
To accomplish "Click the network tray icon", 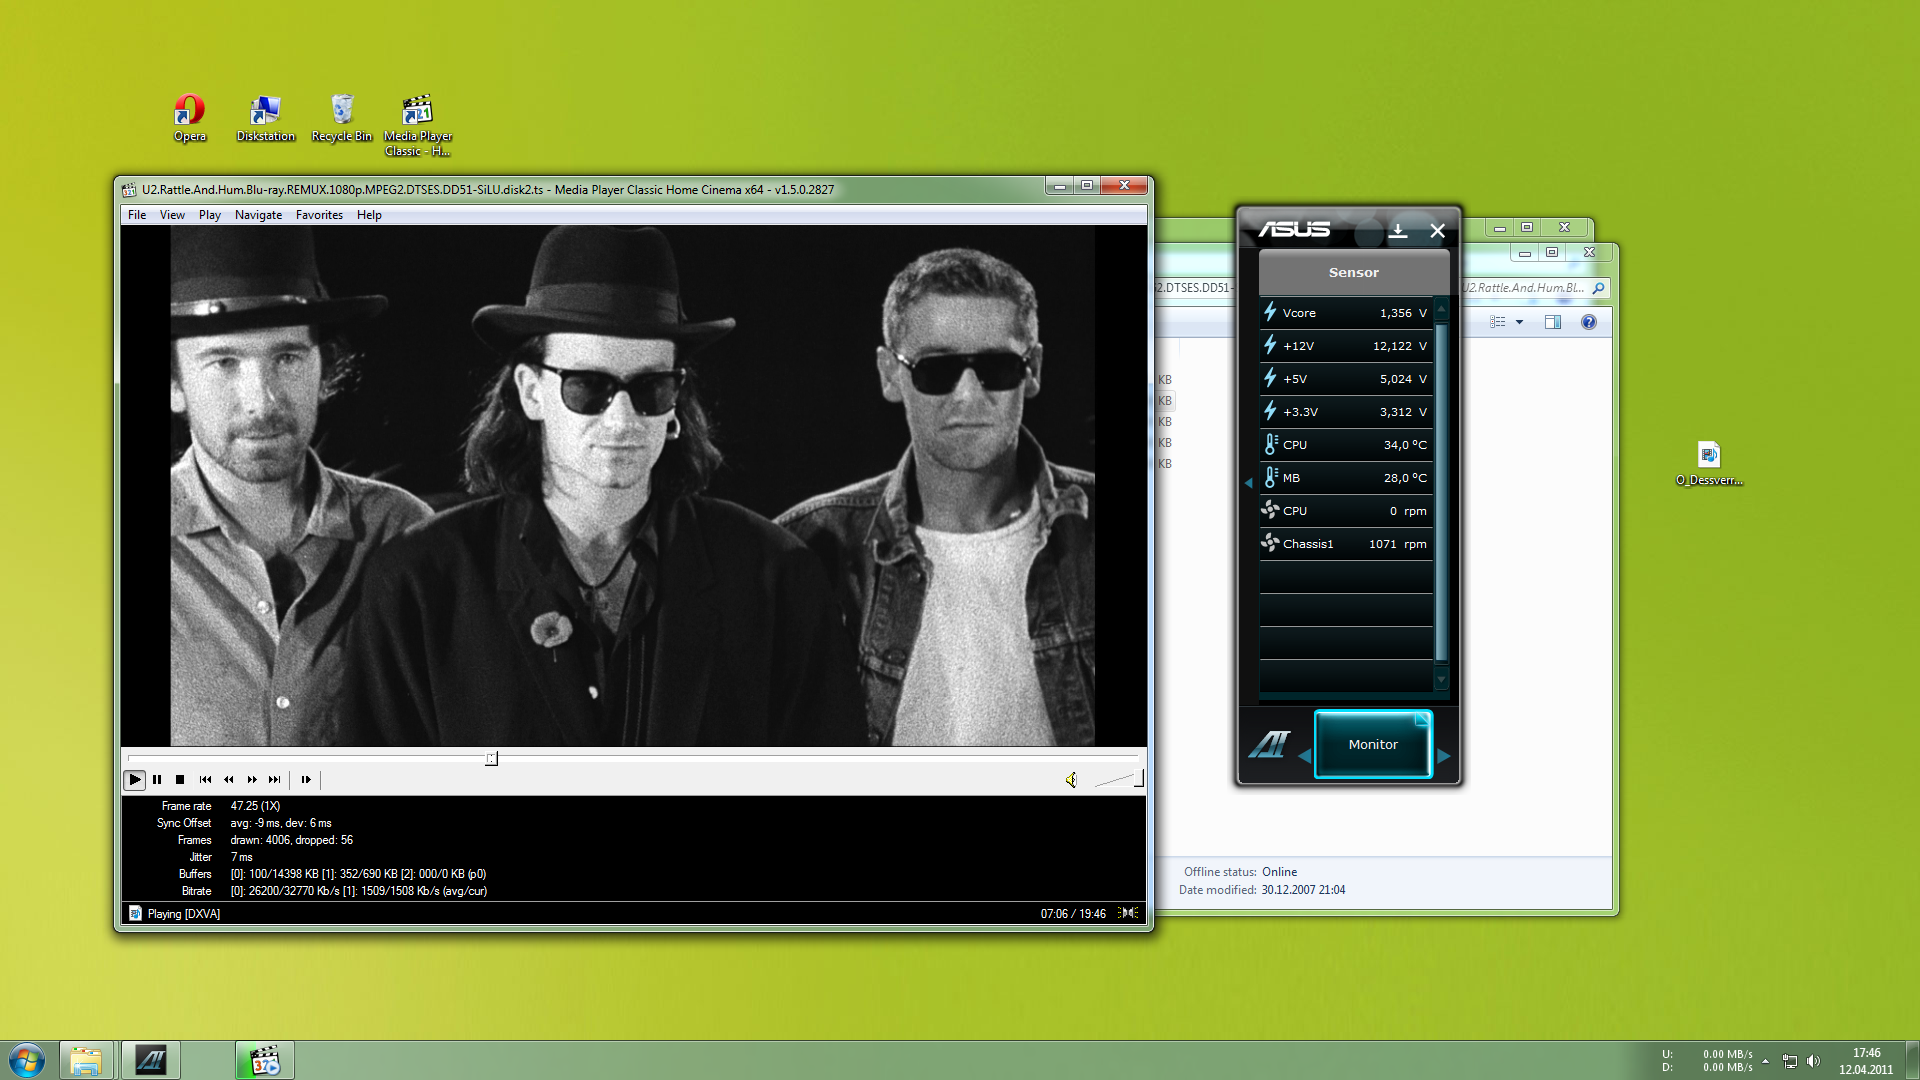I will [x=1789, y=1061].
